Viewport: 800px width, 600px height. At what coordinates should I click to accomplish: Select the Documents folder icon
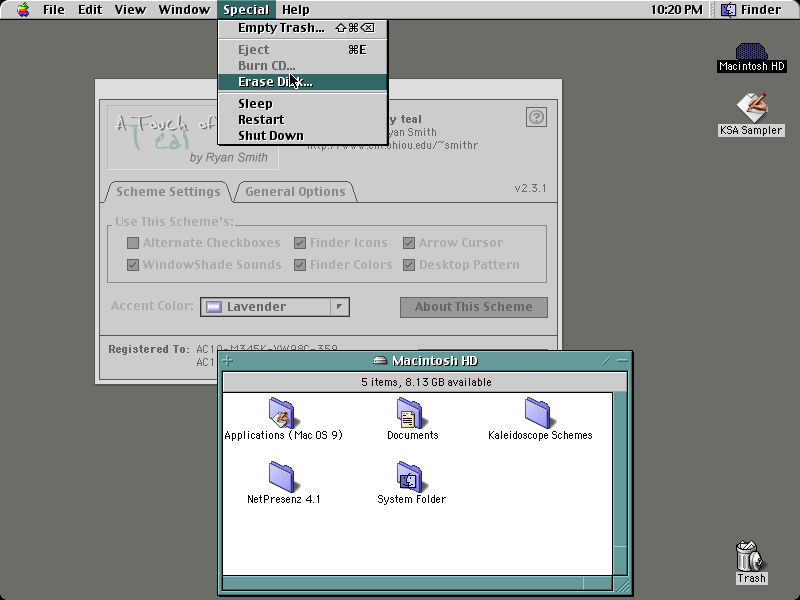[410, 412]
